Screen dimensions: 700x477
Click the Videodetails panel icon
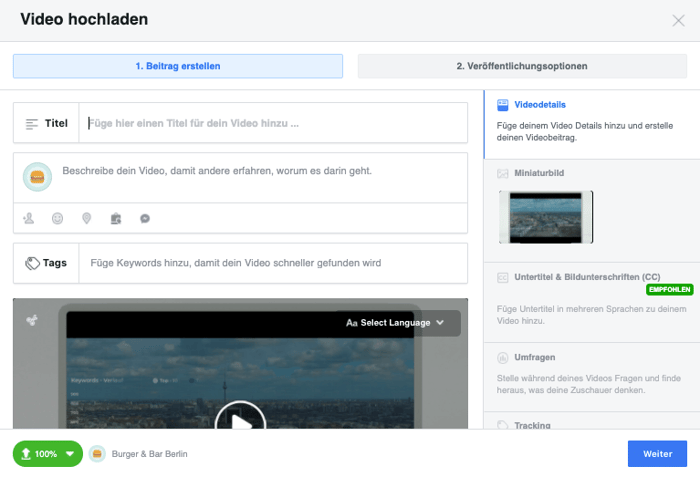503,105
